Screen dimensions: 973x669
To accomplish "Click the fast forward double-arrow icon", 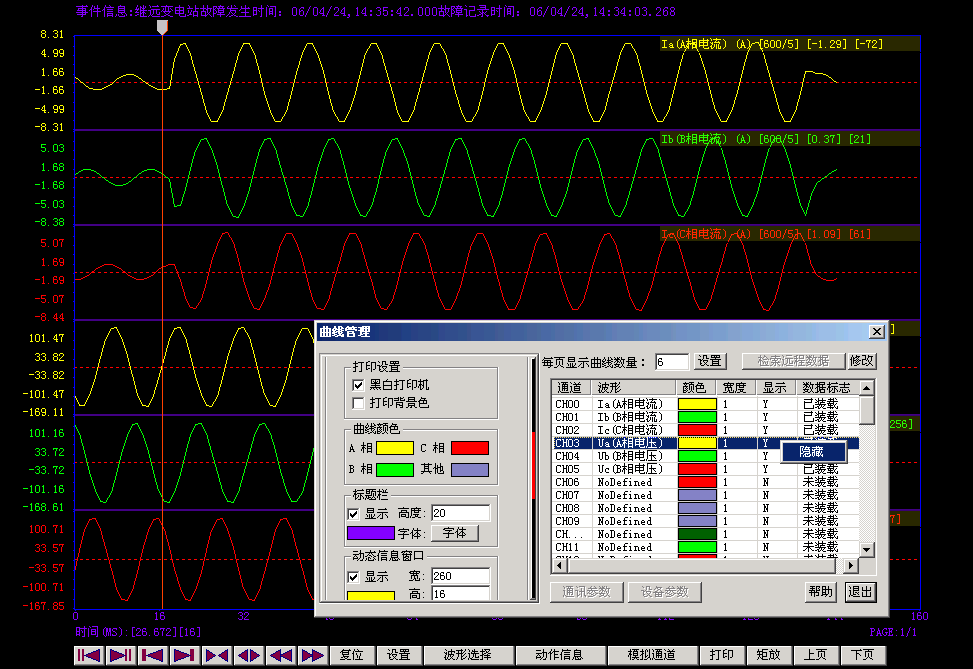I will coord(313,655).
